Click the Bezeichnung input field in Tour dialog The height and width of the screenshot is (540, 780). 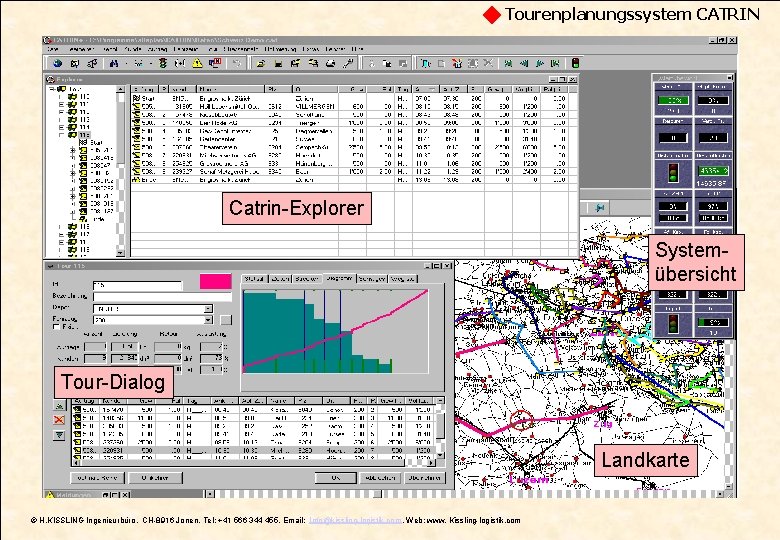click(x=162, y=297)
